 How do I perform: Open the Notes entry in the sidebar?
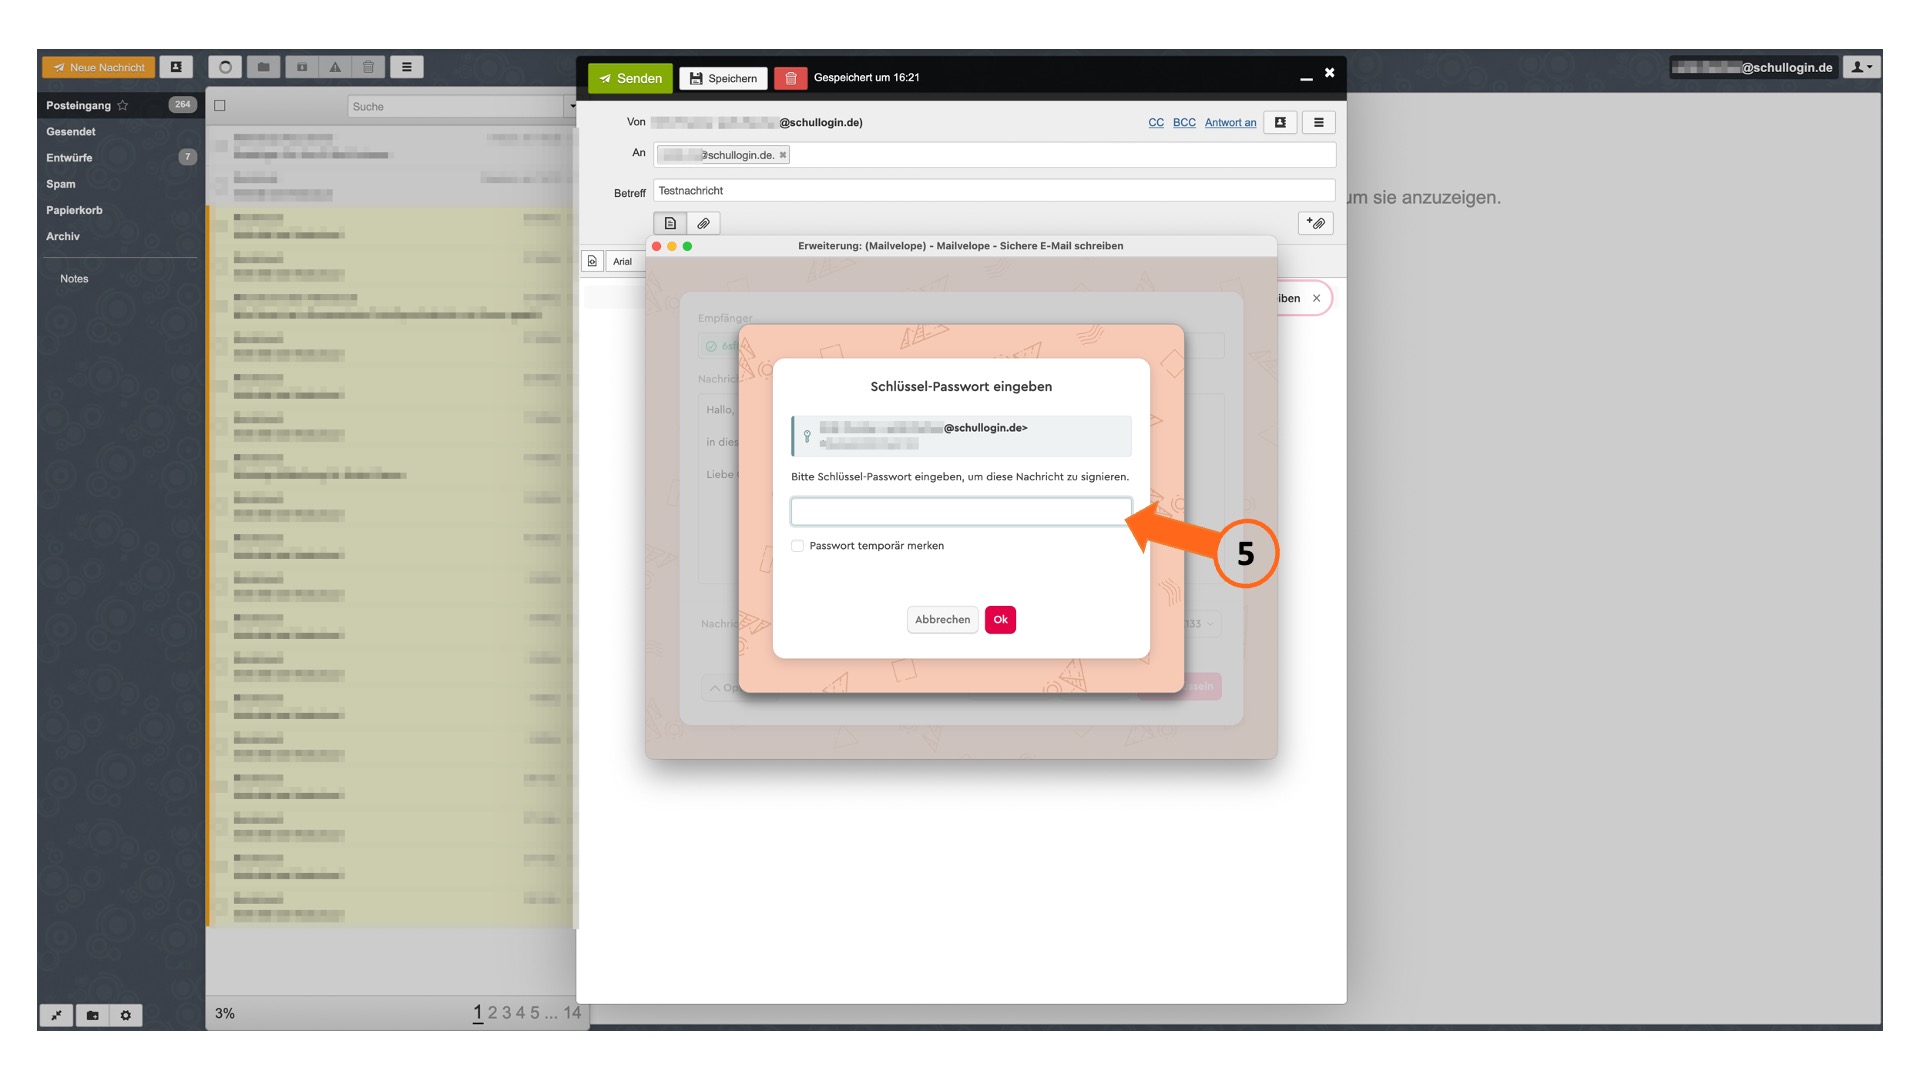pyautogui.click(x=74, y=279)
